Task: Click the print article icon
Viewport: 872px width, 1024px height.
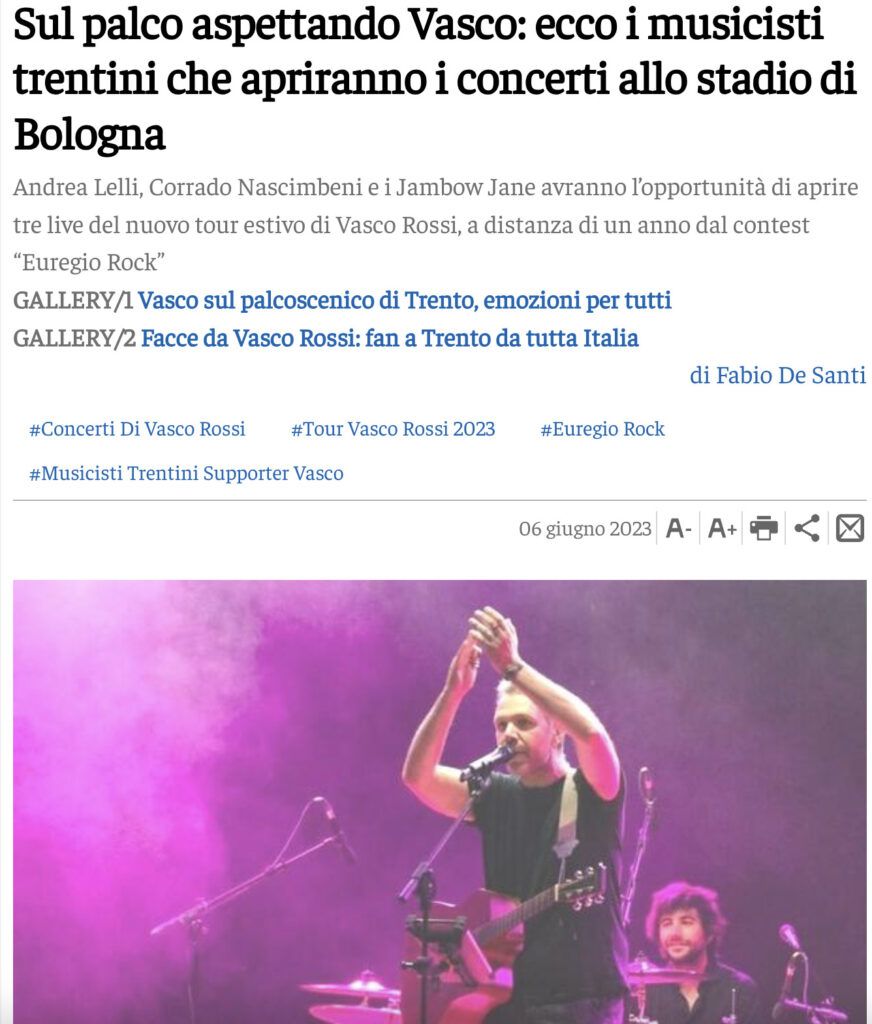Action: (x=764, y=528)
